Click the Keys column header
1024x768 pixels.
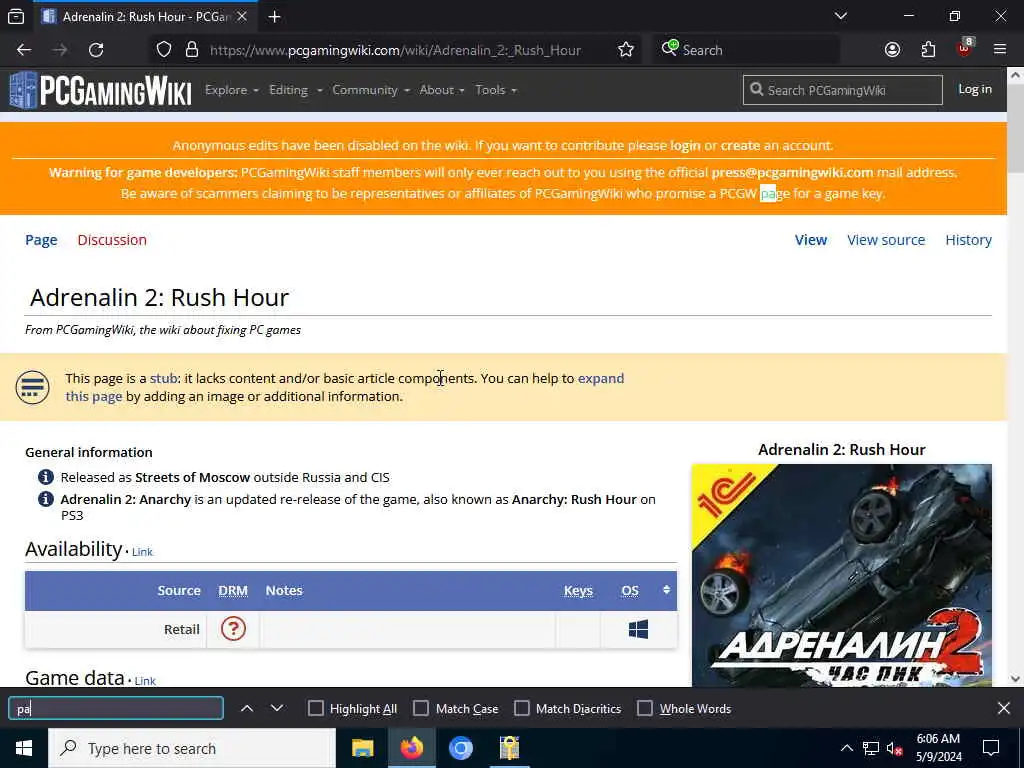(578, 590)
